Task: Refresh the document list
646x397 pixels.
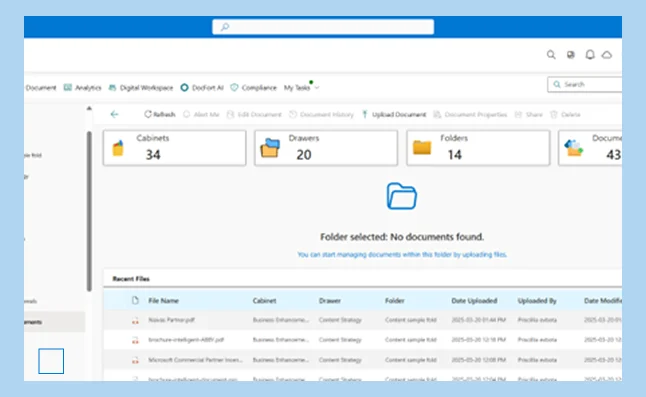Action: [159, 114]
